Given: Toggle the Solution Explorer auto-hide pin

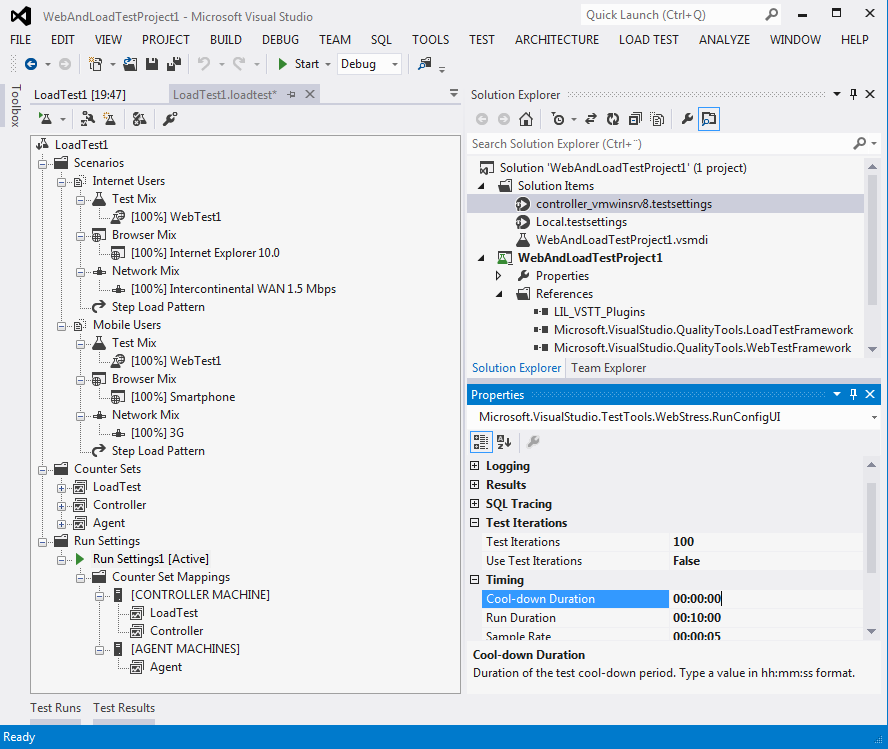Looking at the screenshot, I should pyautogui.click(x=853, y=94).
